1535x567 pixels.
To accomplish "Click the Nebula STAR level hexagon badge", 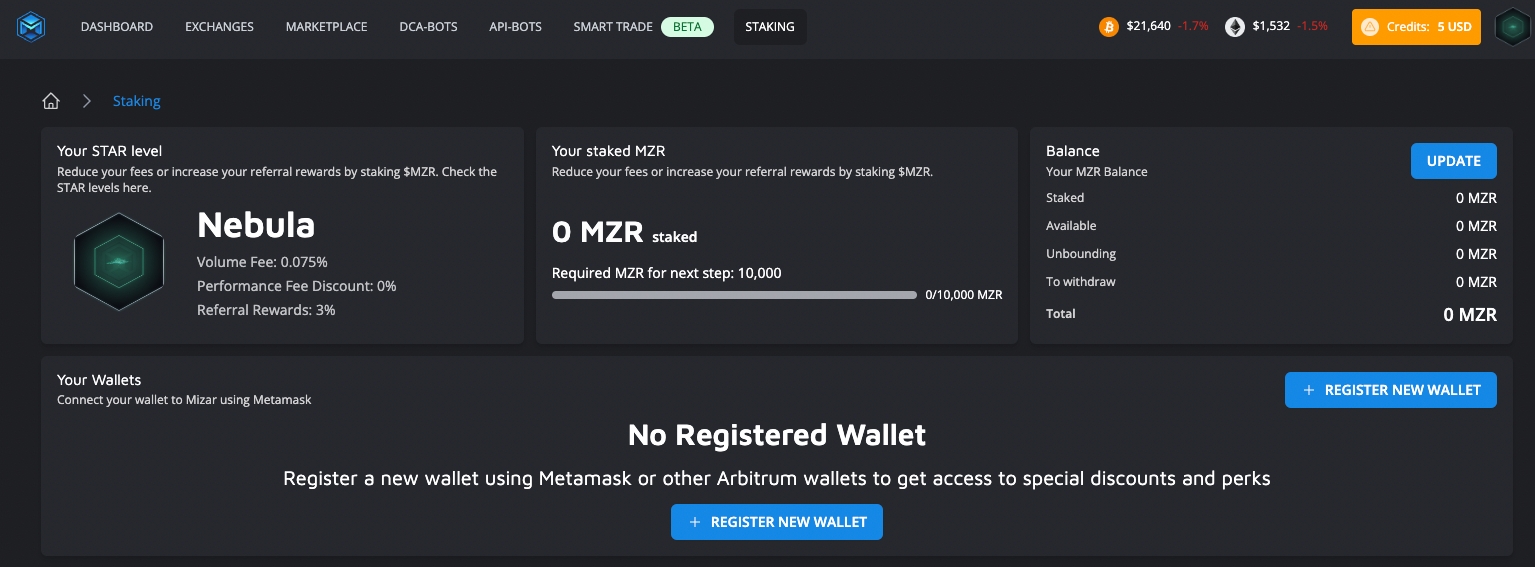I will coord(118,261).
